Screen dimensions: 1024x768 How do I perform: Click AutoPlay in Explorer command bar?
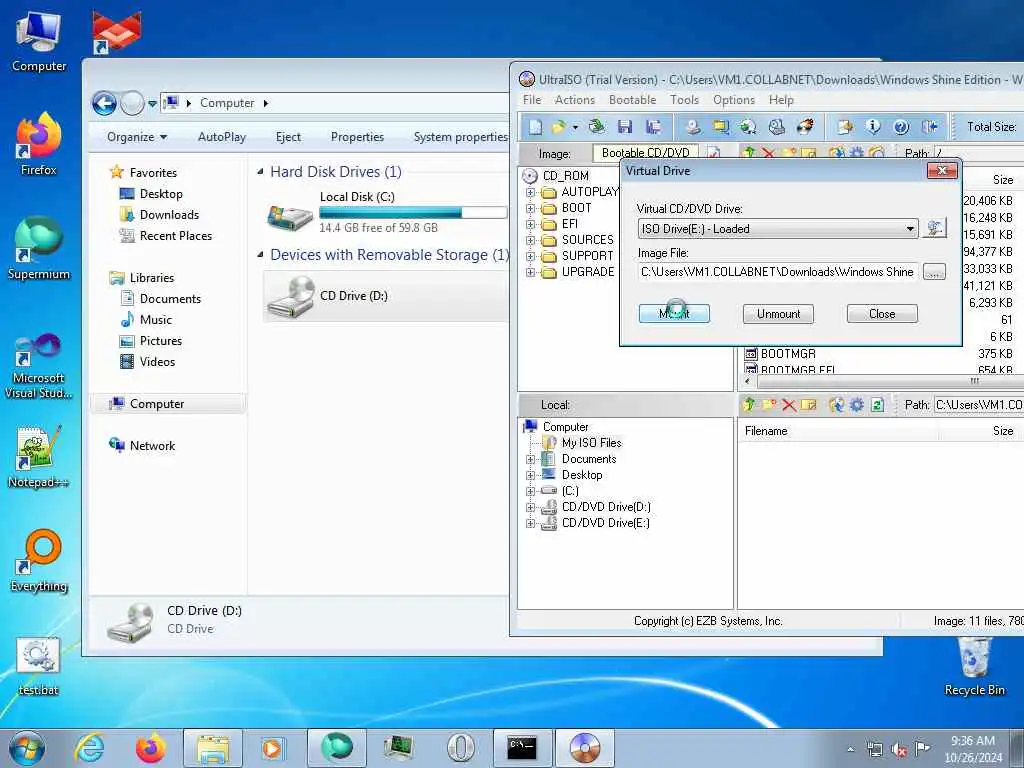pos(222,137)
